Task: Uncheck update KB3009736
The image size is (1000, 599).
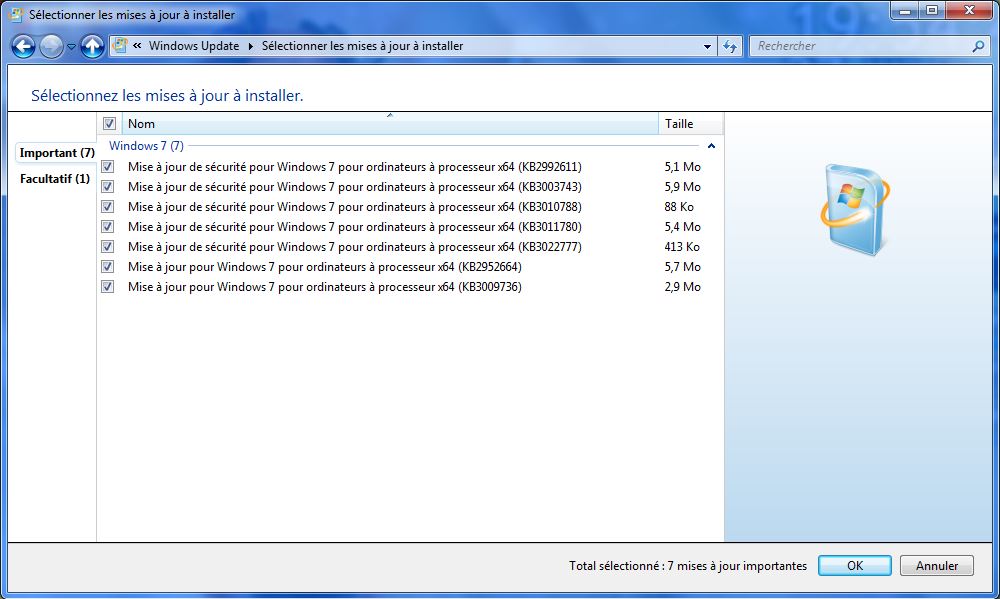Action: 108,287
